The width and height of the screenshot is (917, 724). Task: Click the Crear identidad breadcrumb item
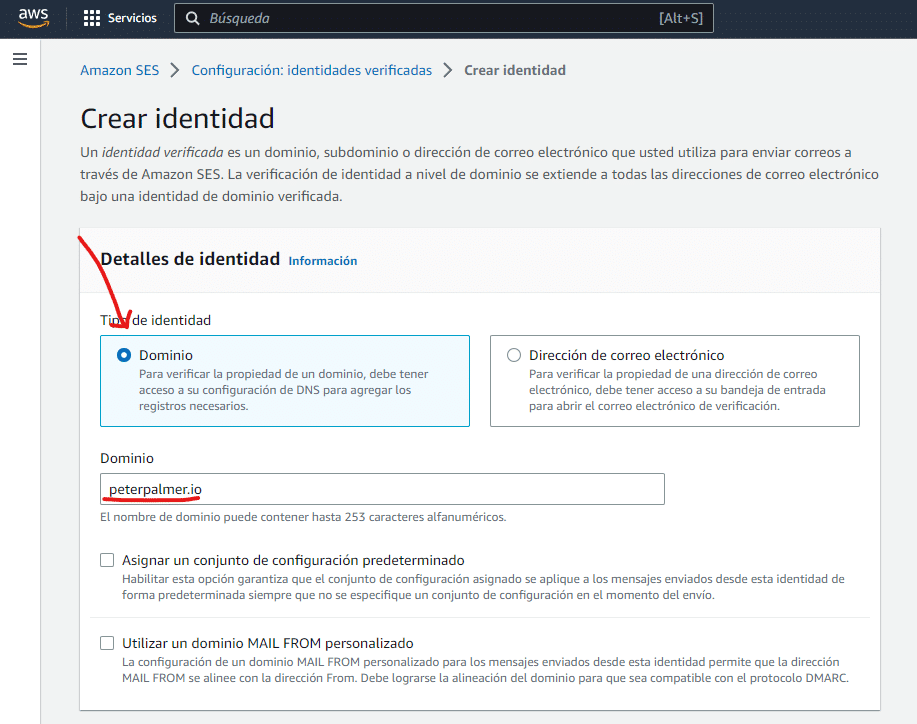tap(515, 70)
